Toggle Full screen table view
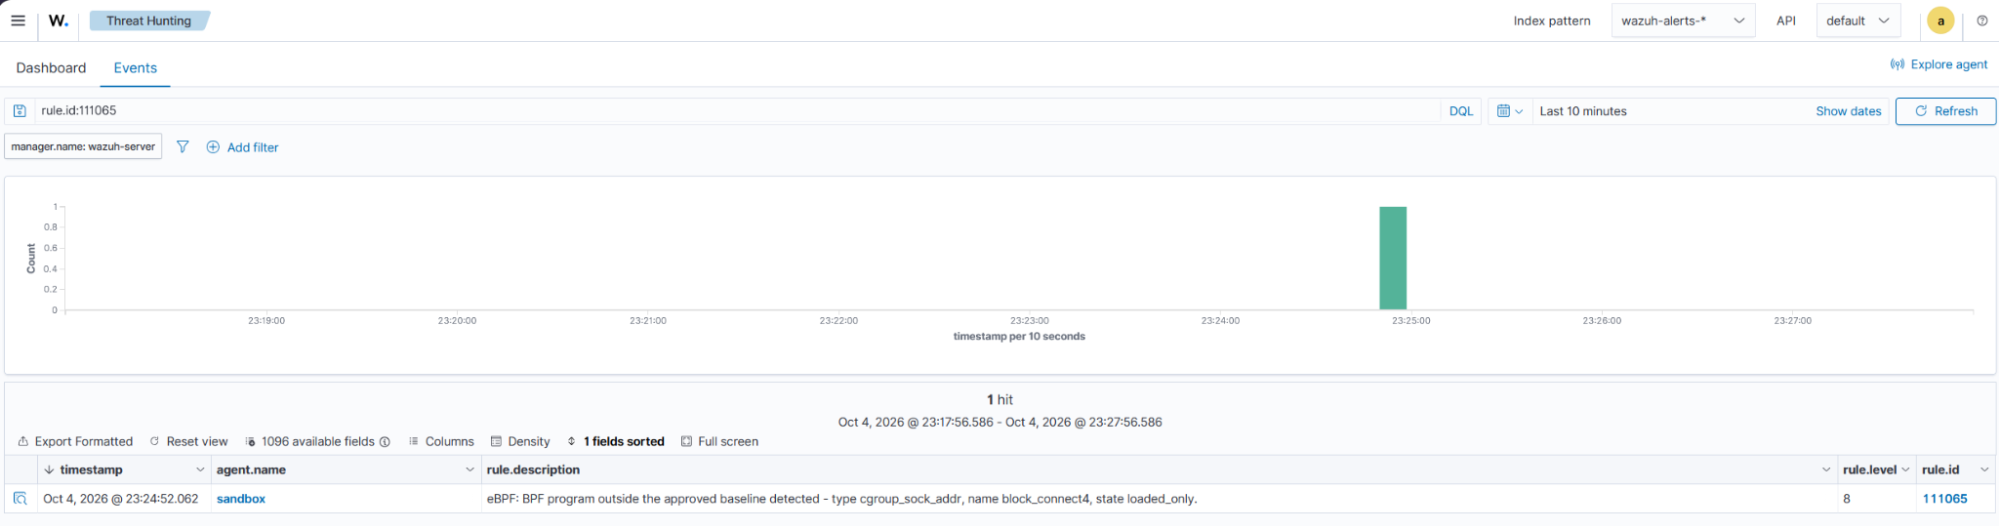 [x=720, y=441]
